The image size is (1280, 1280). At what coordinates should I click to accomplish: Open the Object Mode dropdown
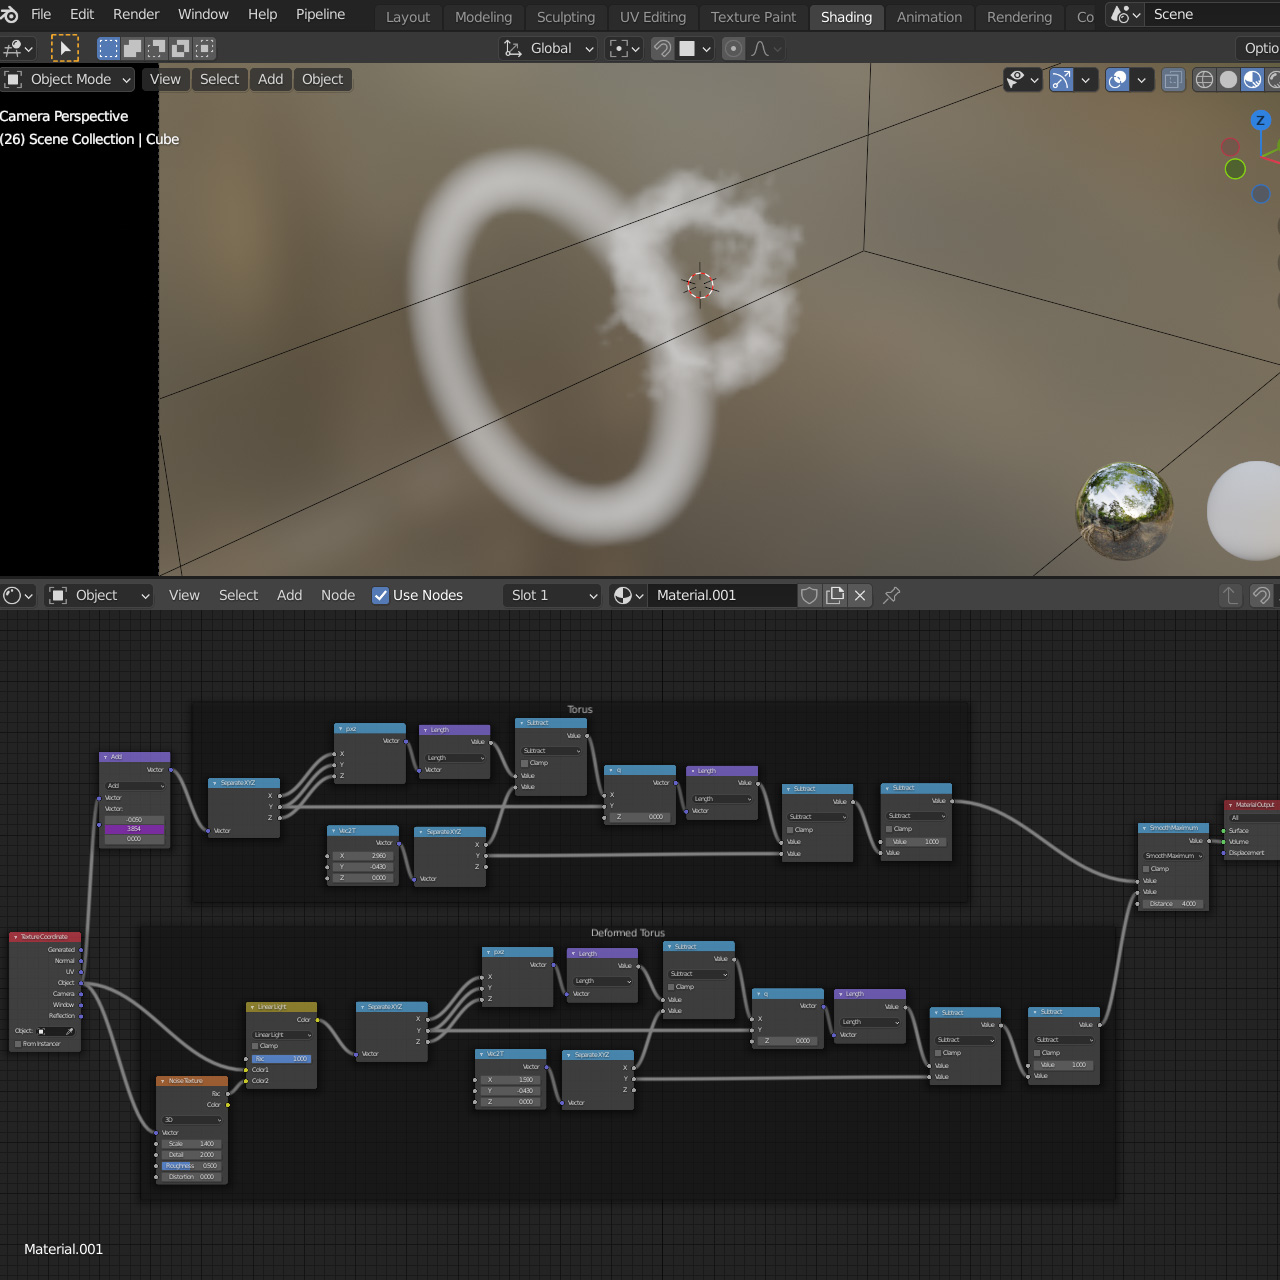(68, 79)
